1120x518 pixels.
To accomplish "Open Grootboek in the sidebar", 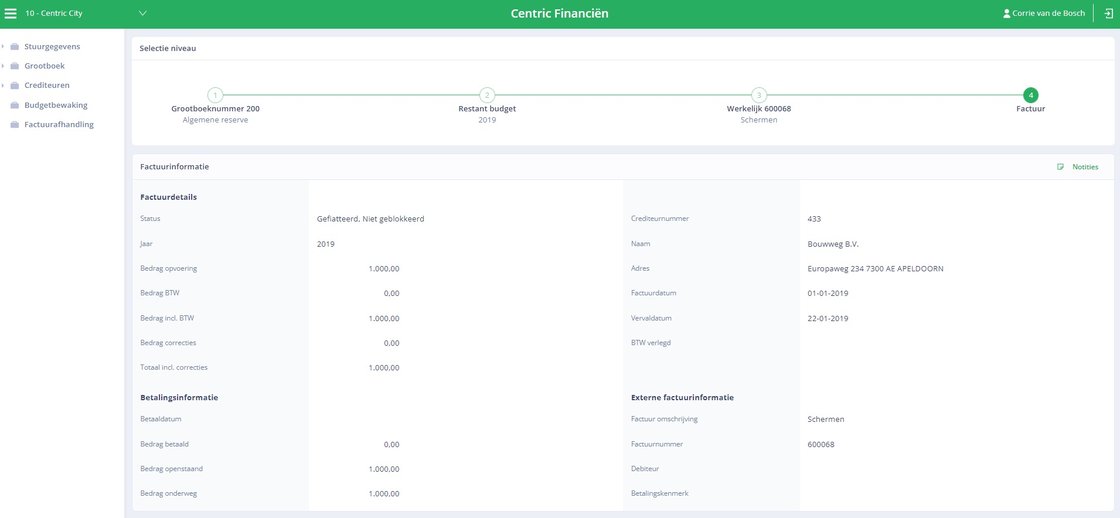I will [x=44, y=66].
